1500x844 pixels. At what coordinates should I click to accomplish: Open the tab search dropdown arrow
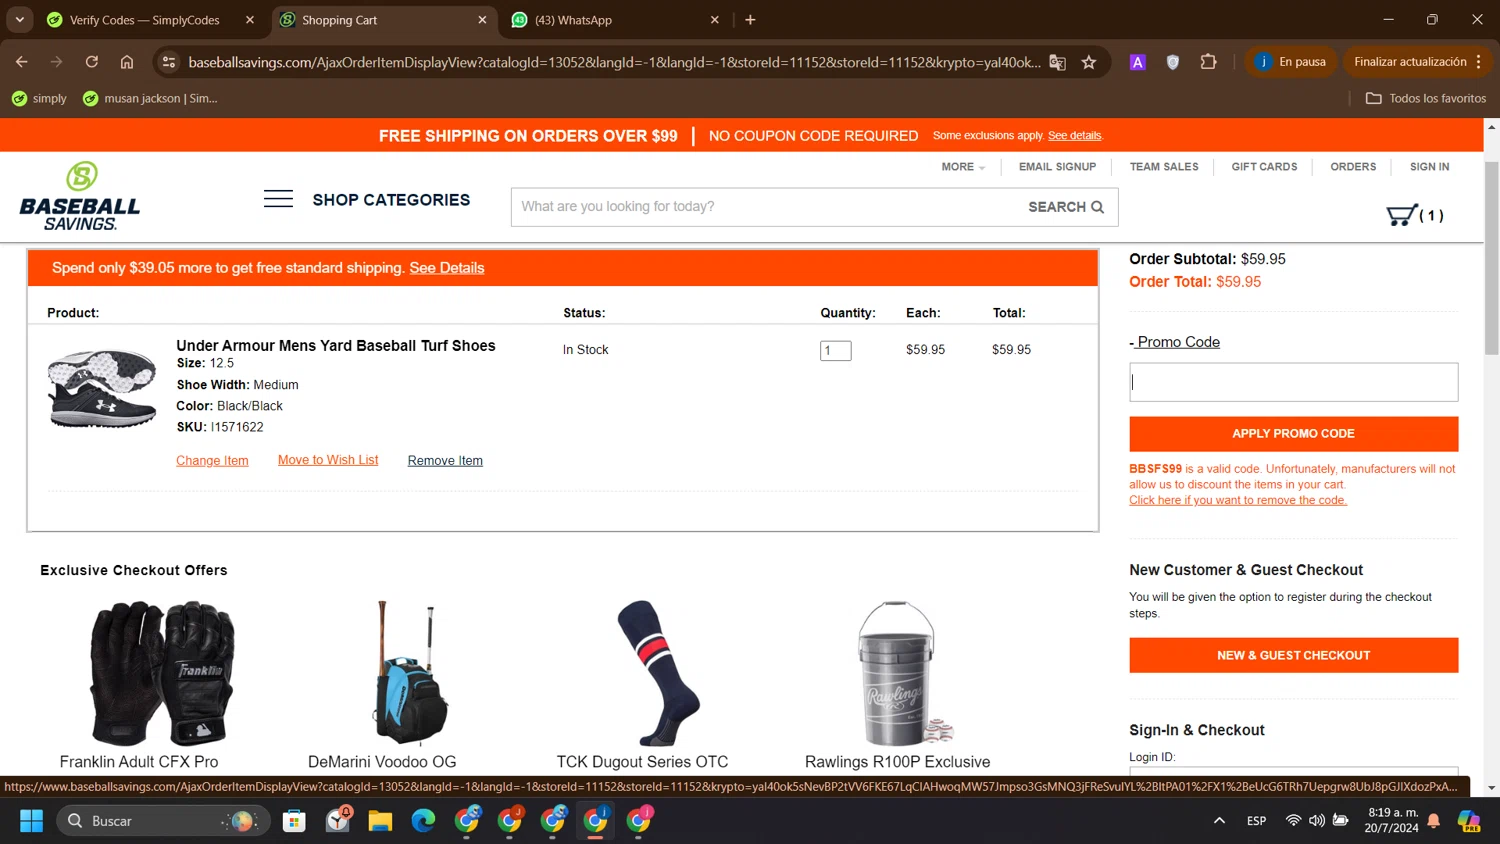coord(20,20)
